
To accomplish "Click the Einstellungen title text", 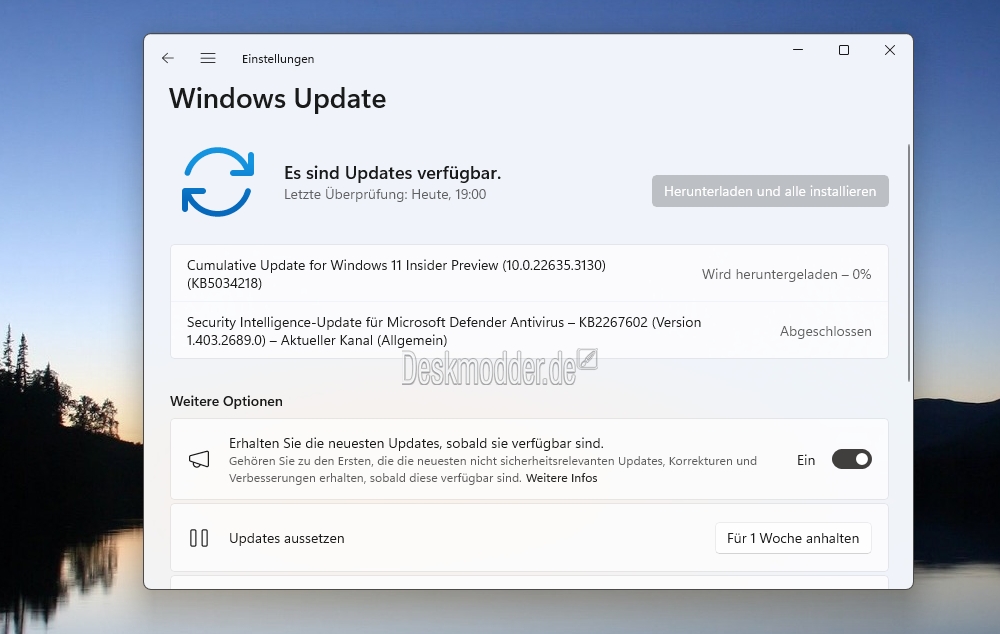I will (x=278, y=59).
